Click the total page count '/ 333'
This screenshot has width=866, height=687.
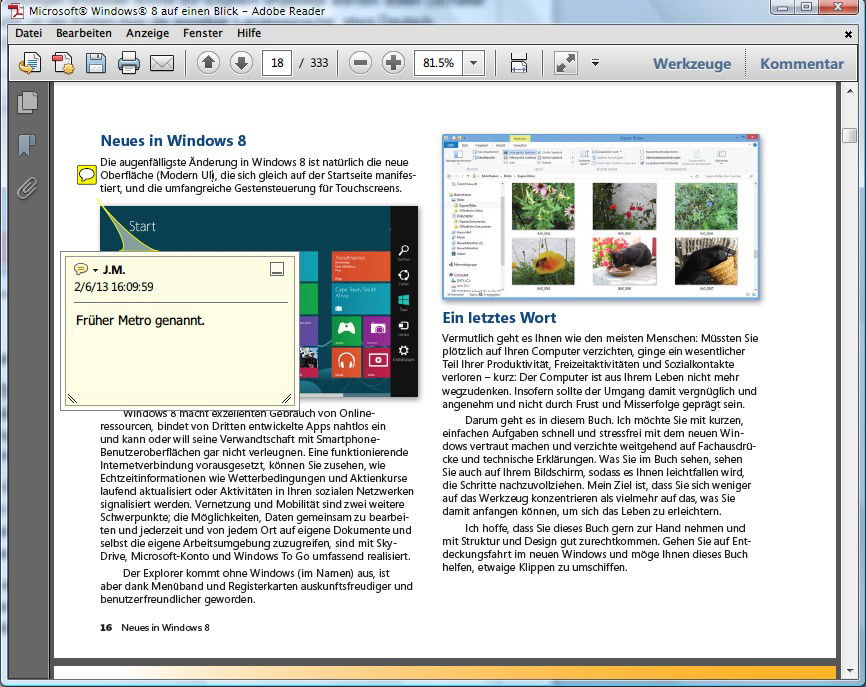(314, 63)
